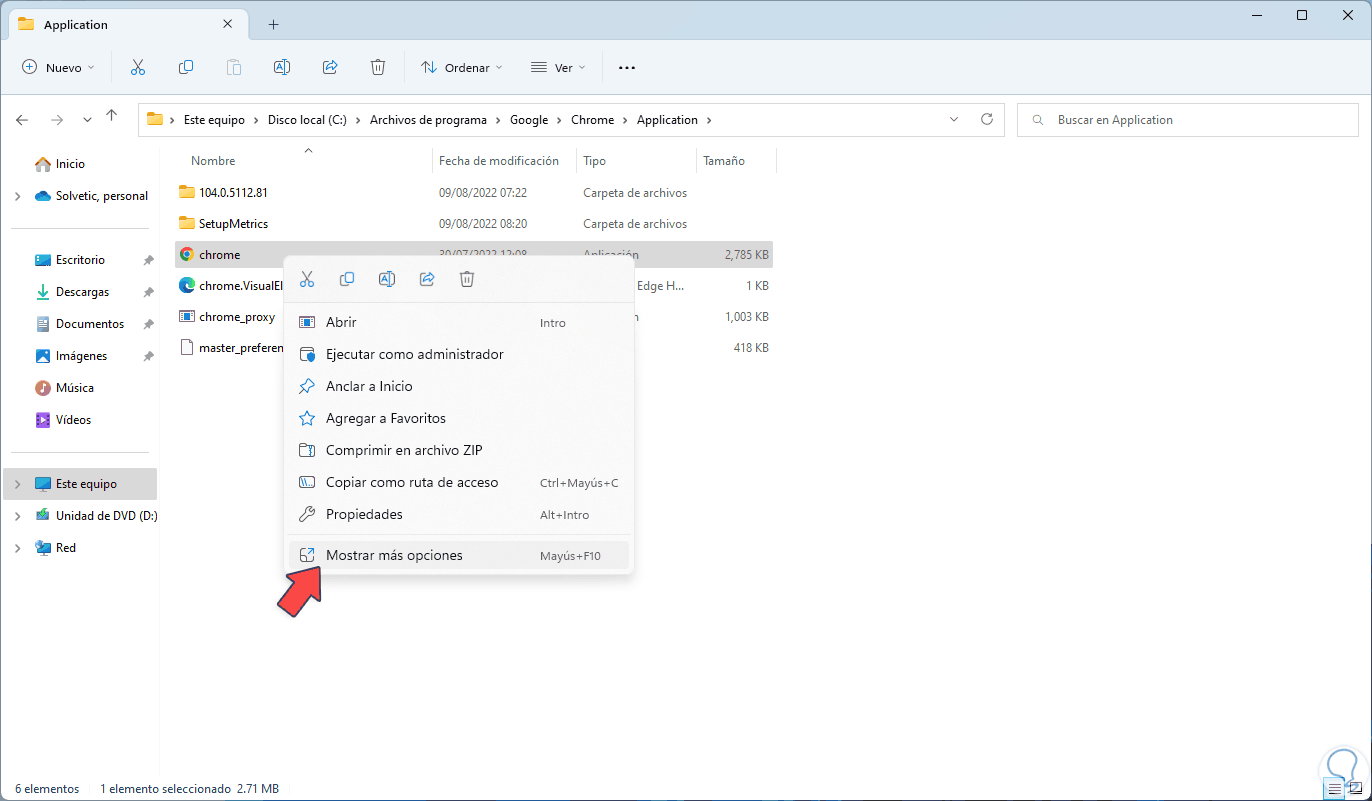Sort by the Nombre column header
This screenshot has height=801, width=1372.
(213, 161)
